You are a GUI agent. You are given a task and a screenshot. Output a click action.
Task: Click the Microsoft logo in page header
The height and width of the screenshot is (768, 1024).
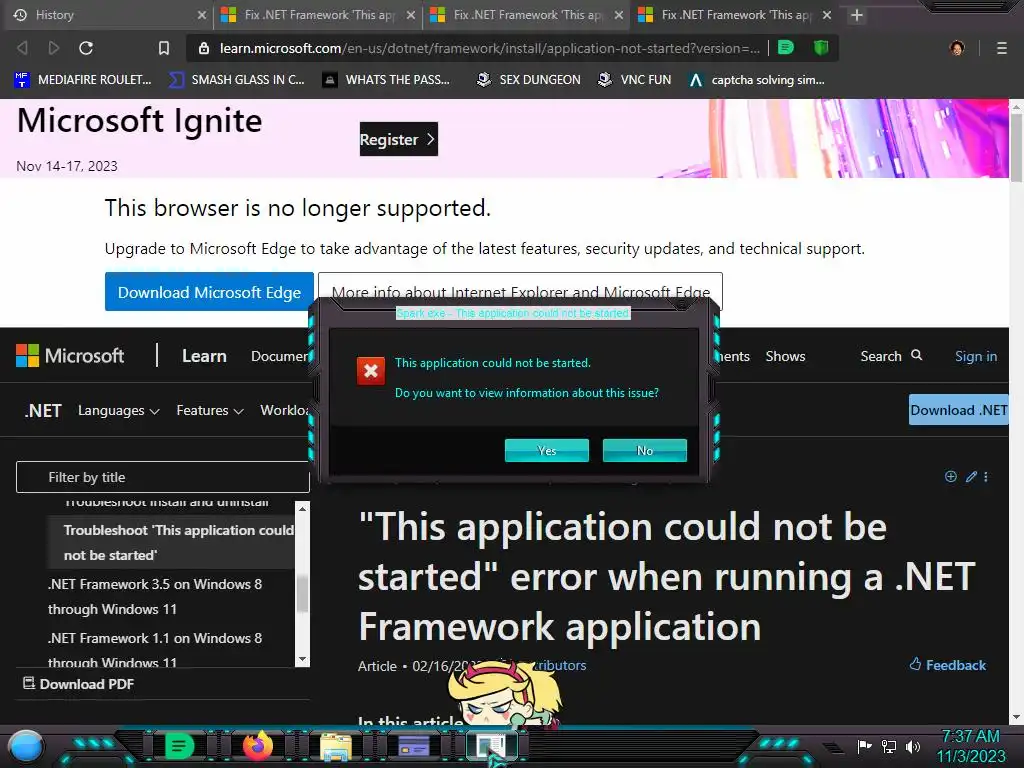[x=70, y=356]
